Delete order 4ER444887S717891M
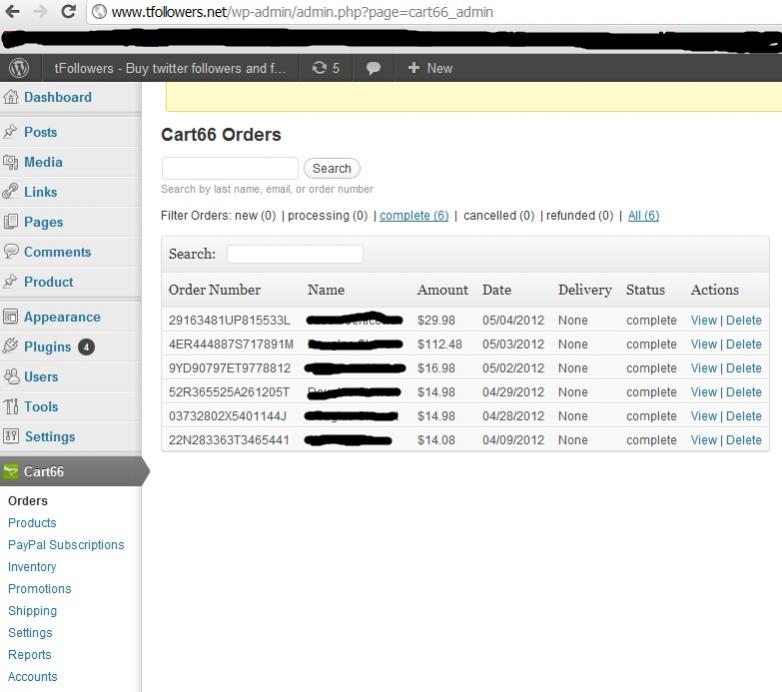The image size is (782, 692). point(744,344)
